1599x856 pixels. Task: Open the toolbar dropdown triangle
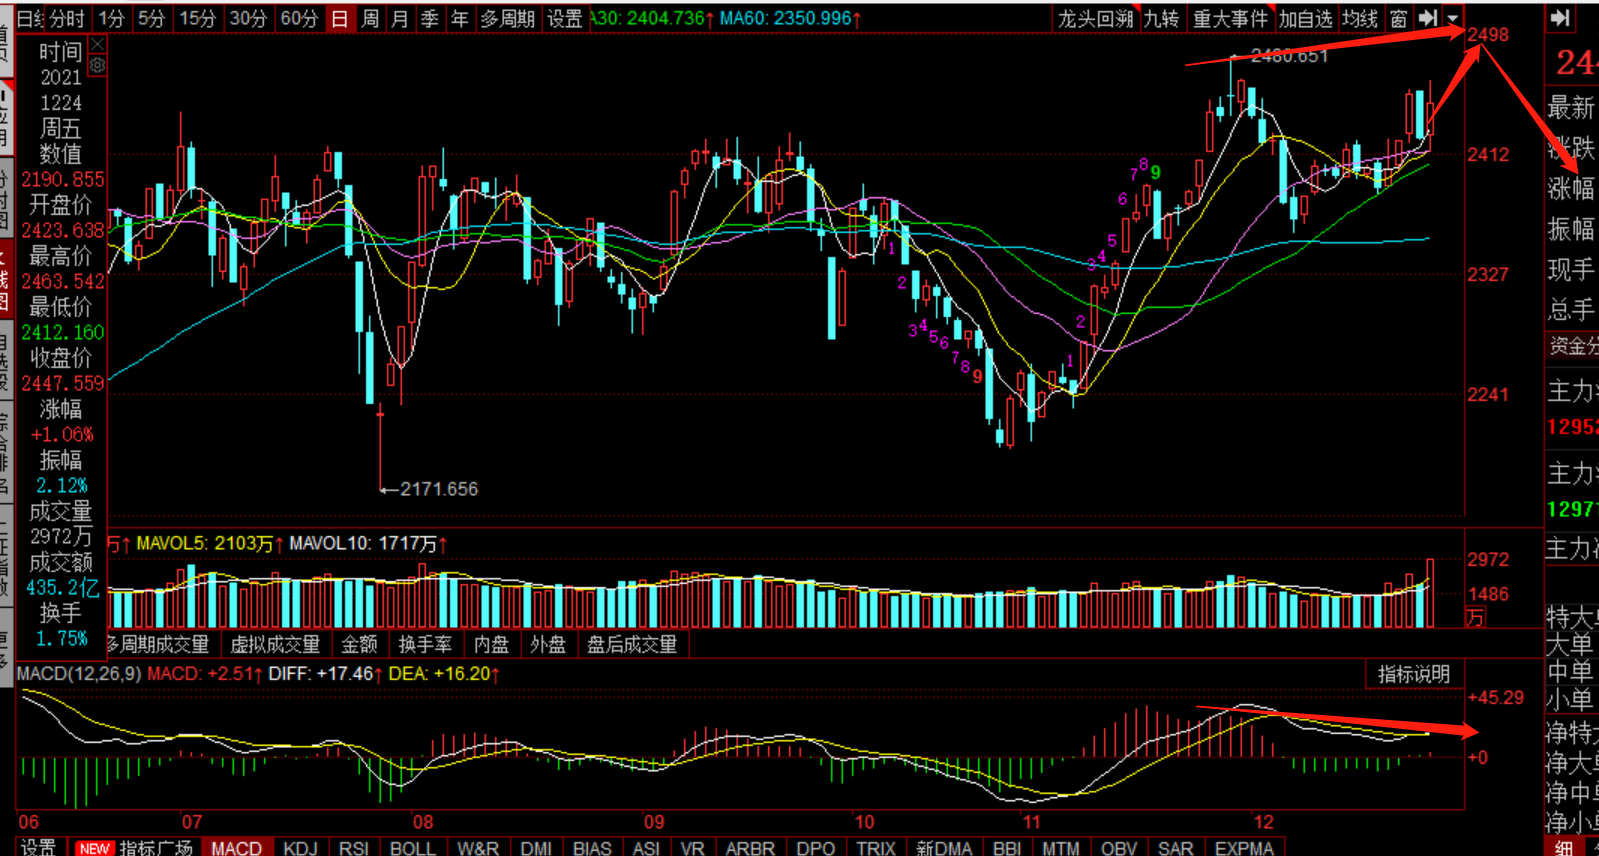click(x=1453, y=18)
